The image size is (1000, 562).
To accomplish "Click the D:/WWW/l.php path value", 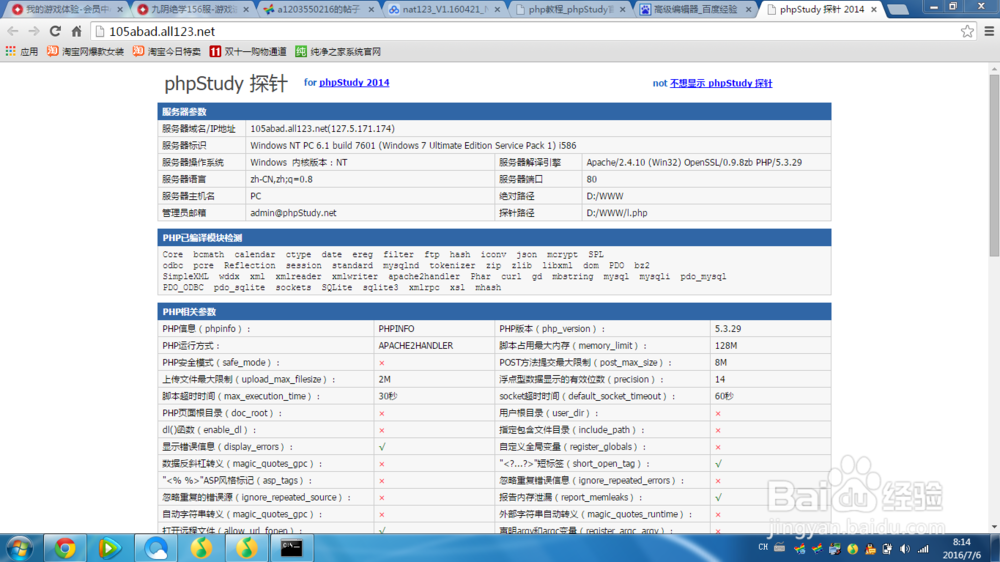I will (x=617, y=213).
